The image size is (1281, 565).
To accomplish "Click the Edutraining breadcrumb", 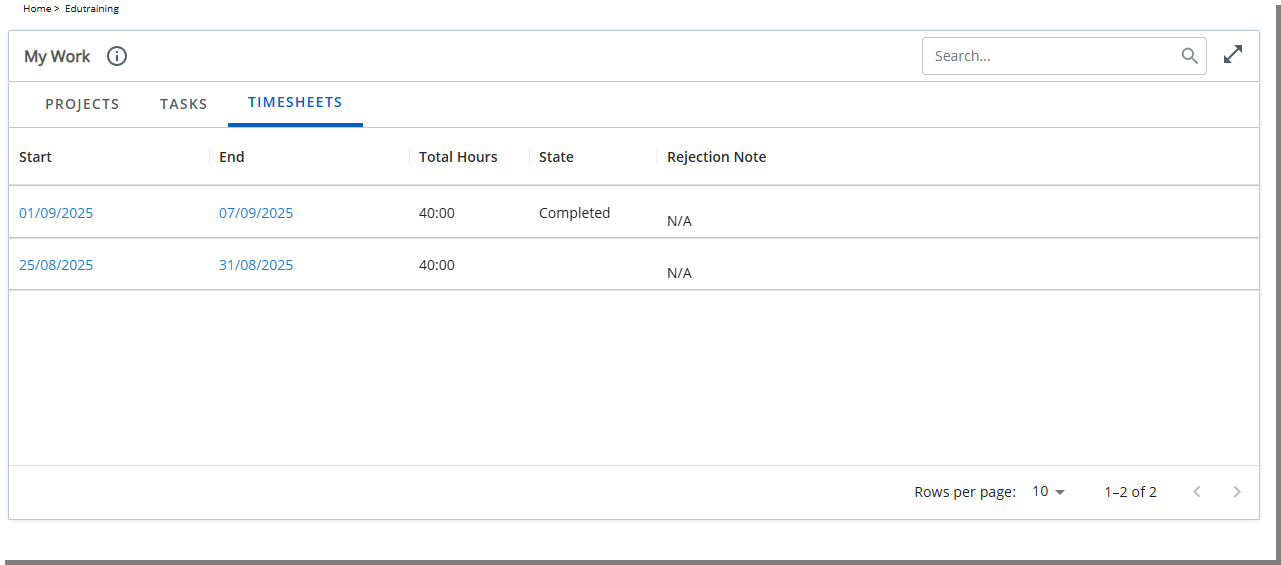I will (x=92, y=8).
